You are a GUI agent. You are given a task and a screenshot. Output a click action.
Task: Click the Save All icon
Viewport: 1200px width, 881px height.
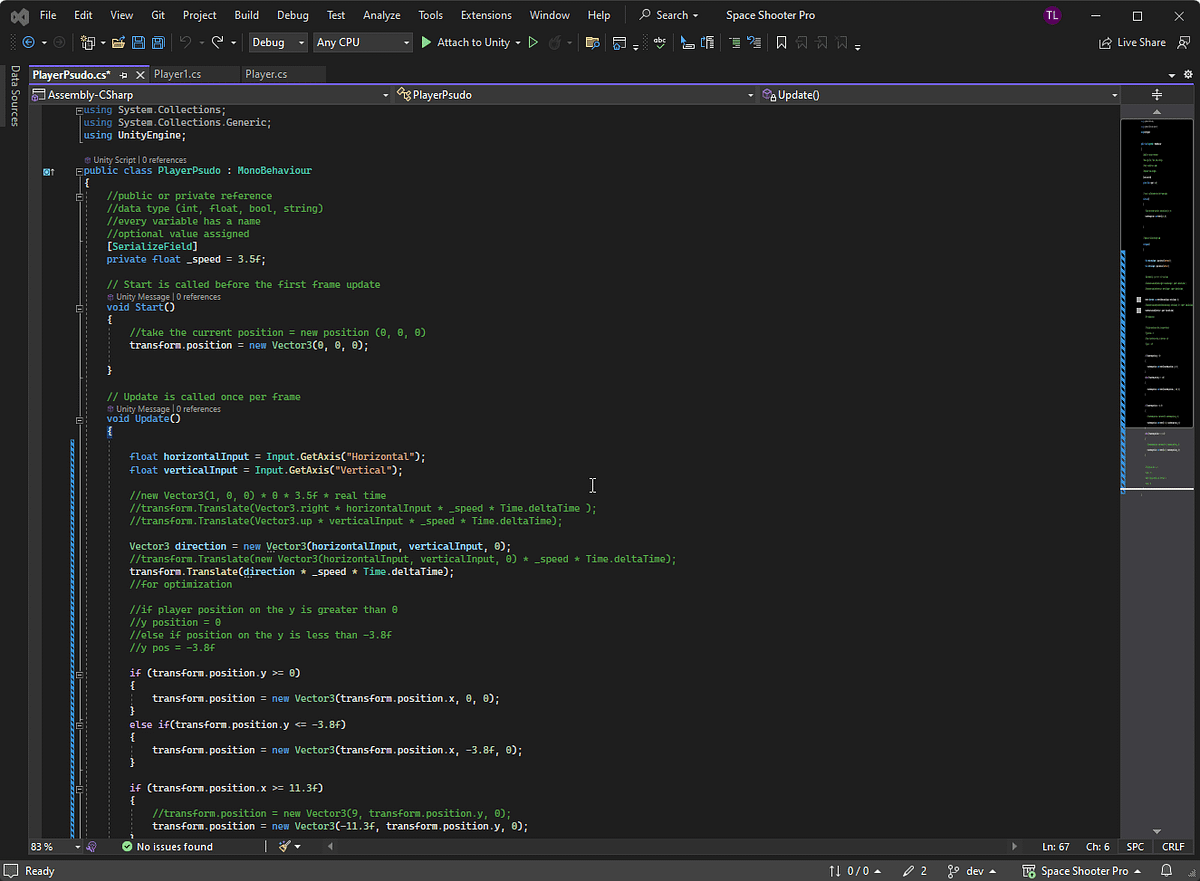(158, 42)
